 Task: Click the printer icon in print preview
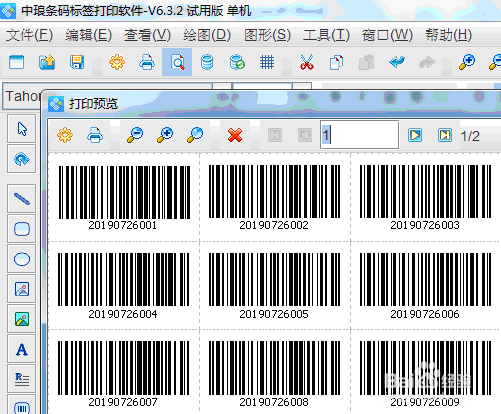[x=95, y=135]
